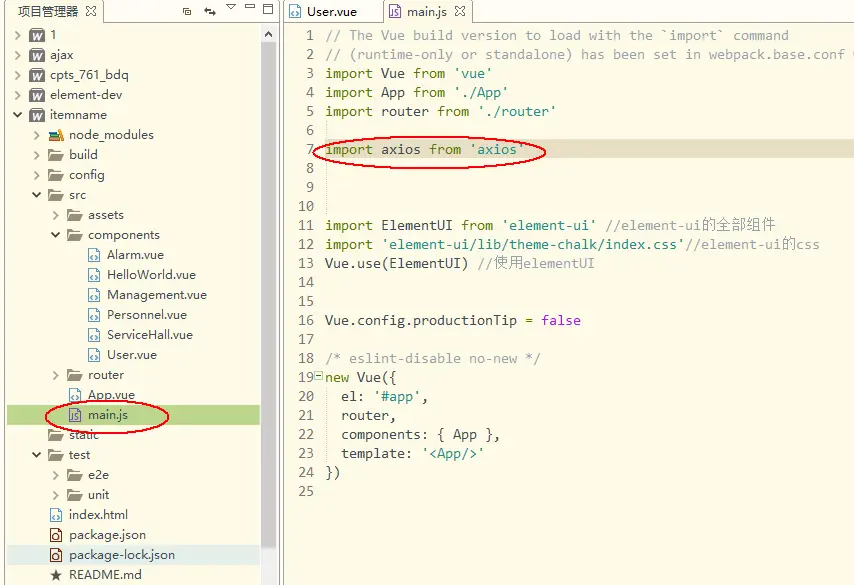Close the project manager view tab
Image resolution: width=854 pixels, height=585 pixels.
91,11
